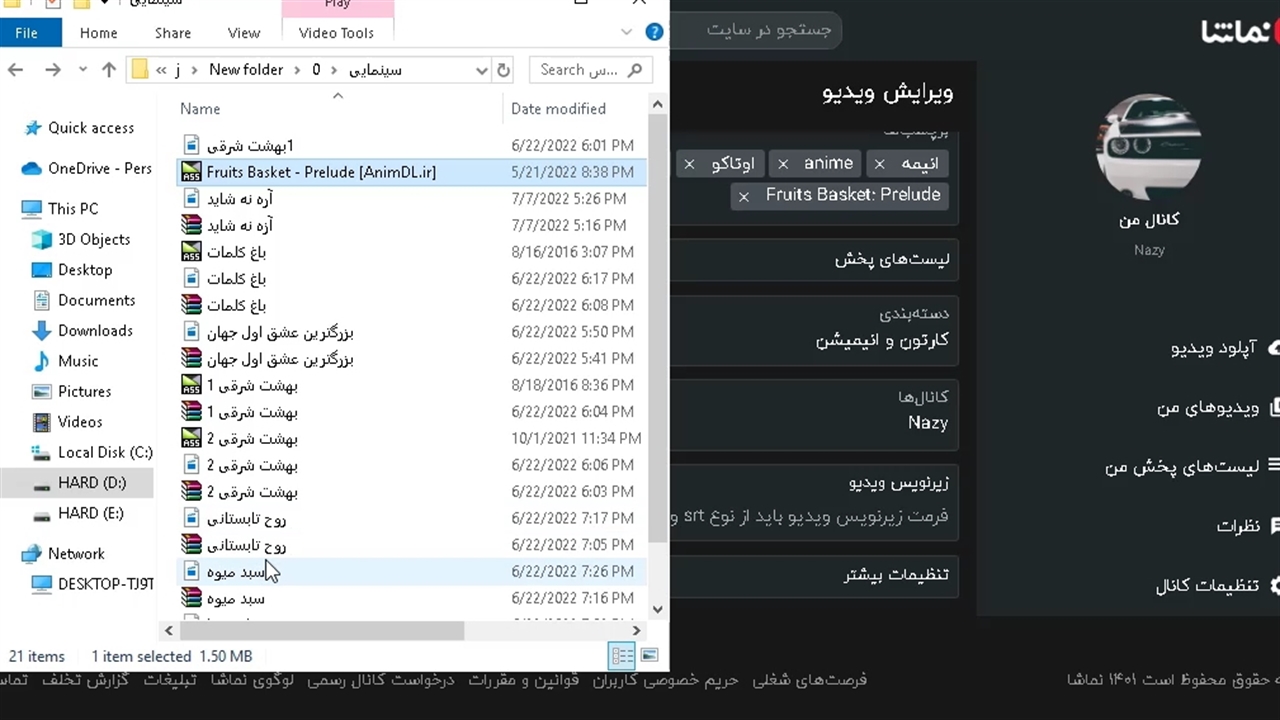1280x720 pixels.
Task: Open the Video Tools tab
Action: [336, 32]
